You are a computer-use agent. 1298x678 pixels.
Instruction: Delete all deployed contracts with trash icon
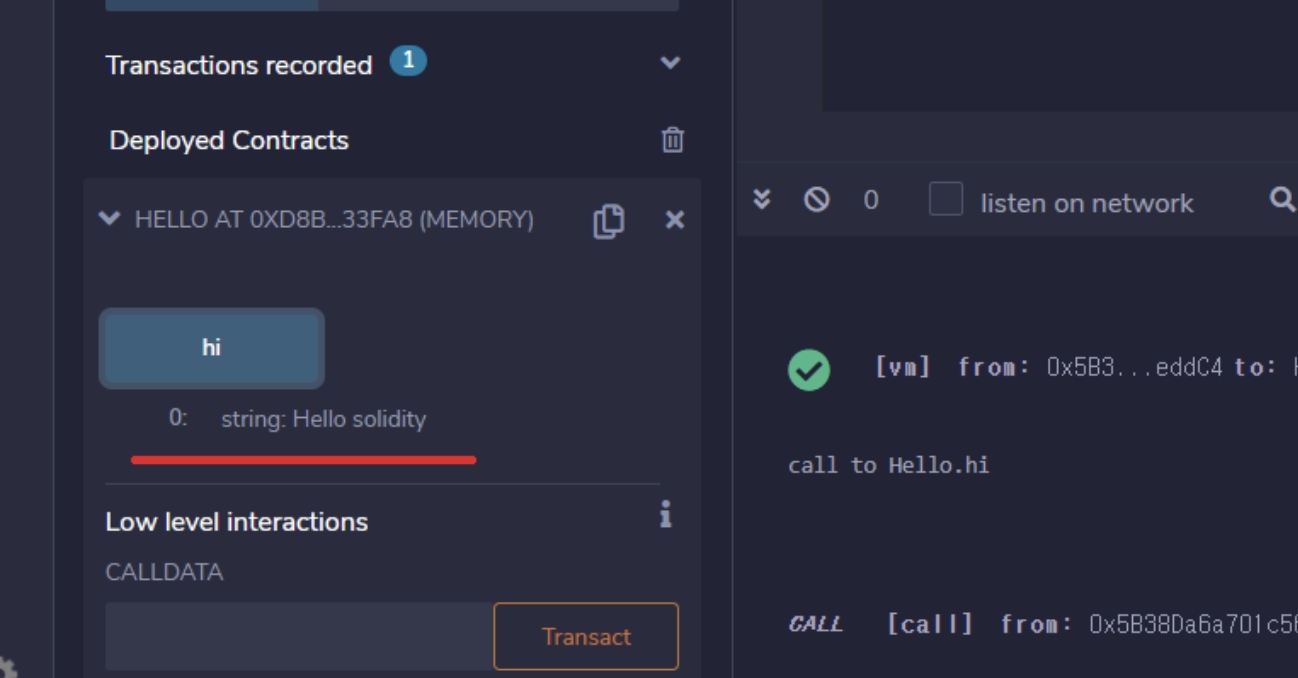click(673, 140)
